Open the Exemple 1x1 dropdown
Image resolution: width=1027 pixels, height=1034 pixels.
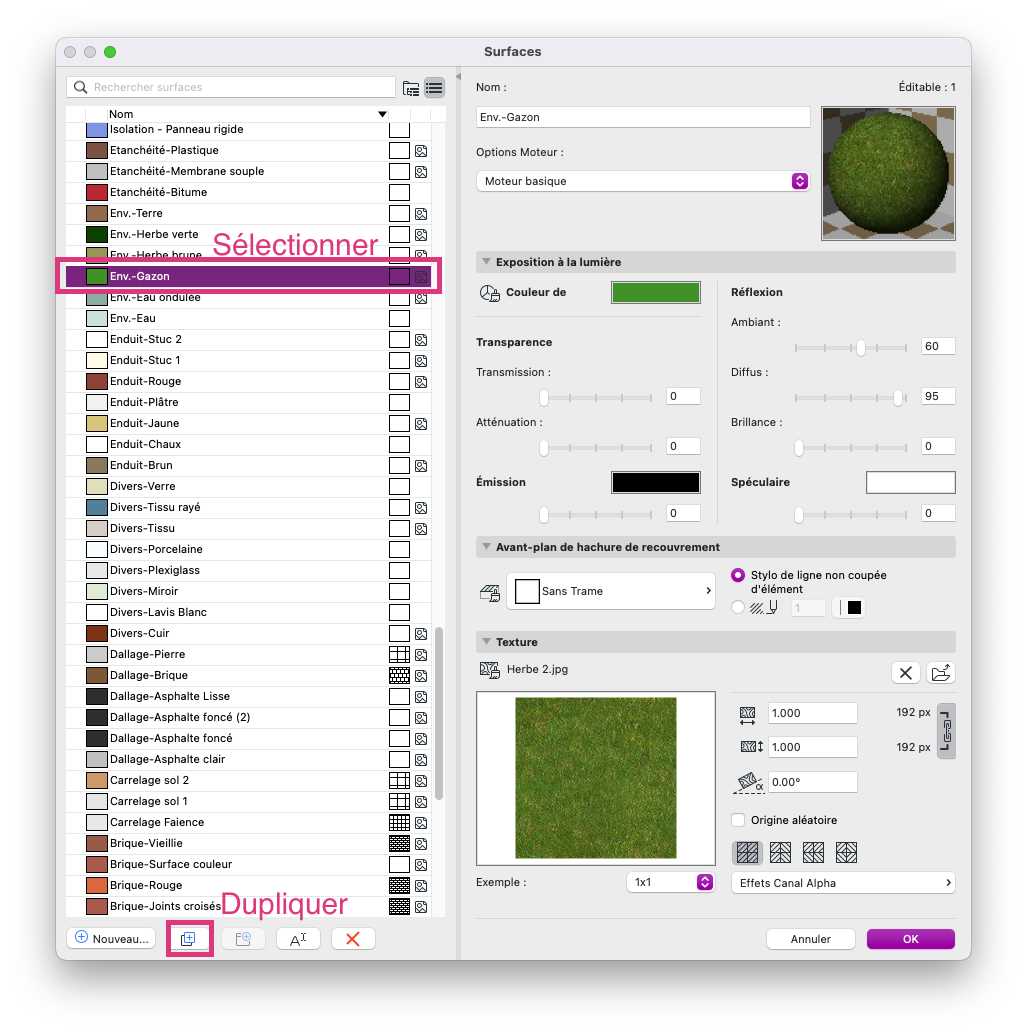670,882
